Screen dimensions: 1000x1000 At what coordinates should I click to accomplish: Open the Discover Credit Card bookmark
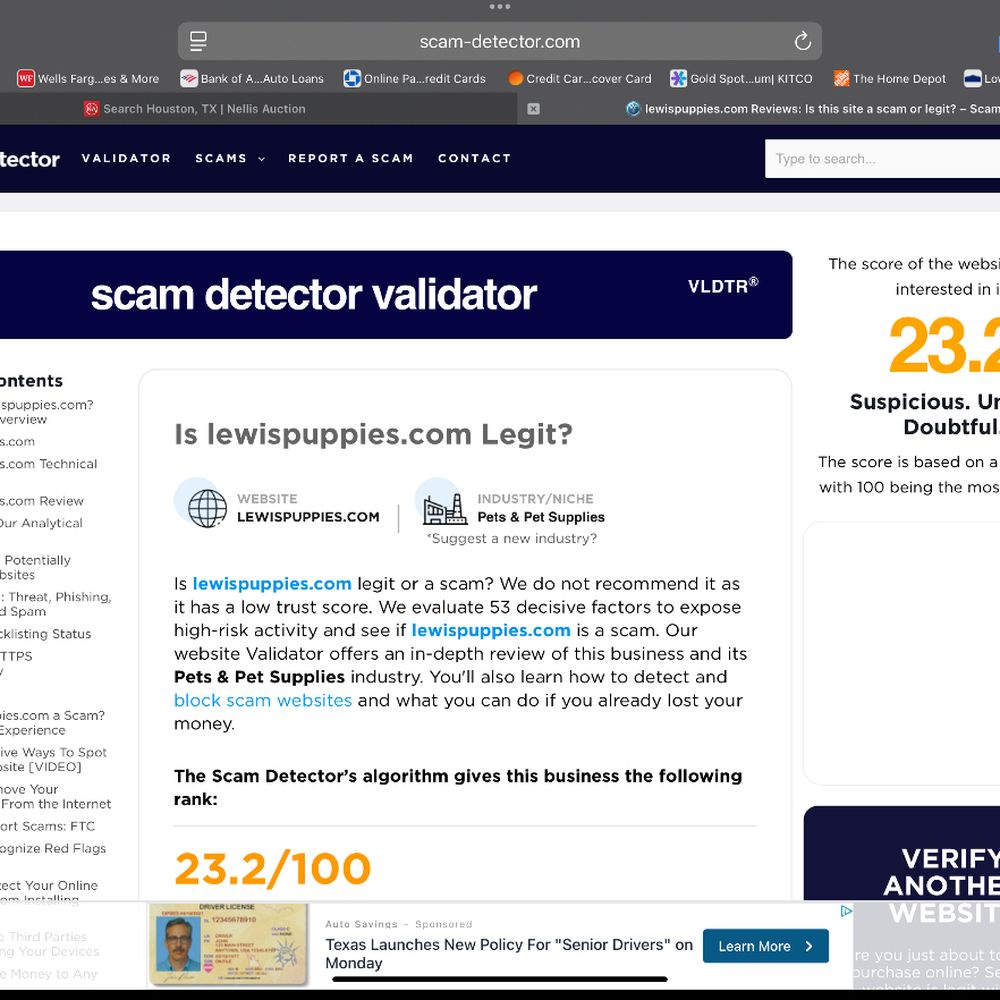tap(580, 78)
